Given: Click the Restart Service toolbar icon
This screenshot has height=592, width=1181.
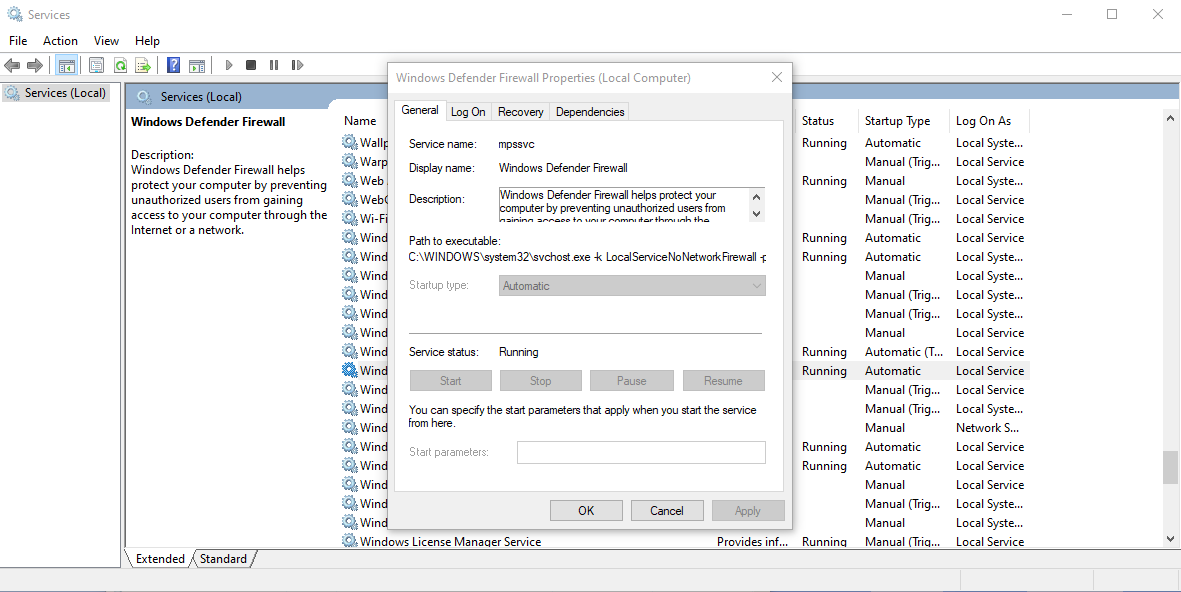Looking at the screenshot, I should 297,66.
